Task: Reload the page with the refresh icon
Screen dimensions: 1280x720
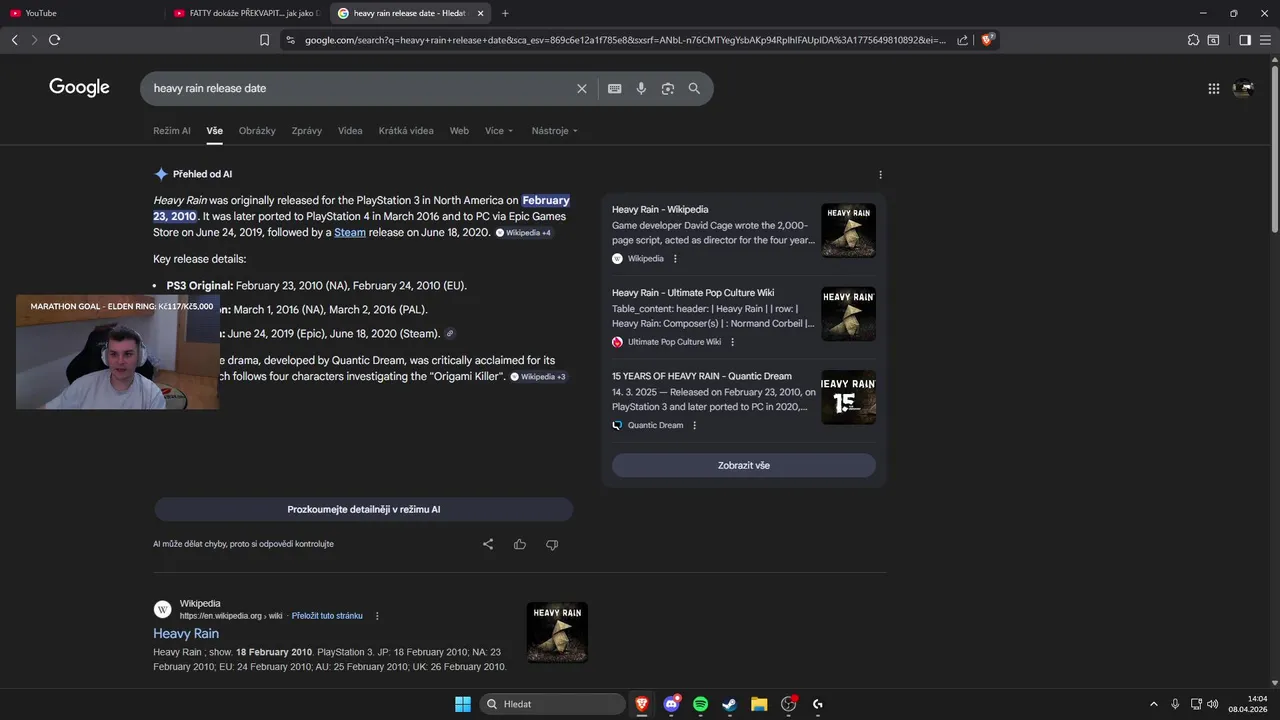Action: [54, 40]
